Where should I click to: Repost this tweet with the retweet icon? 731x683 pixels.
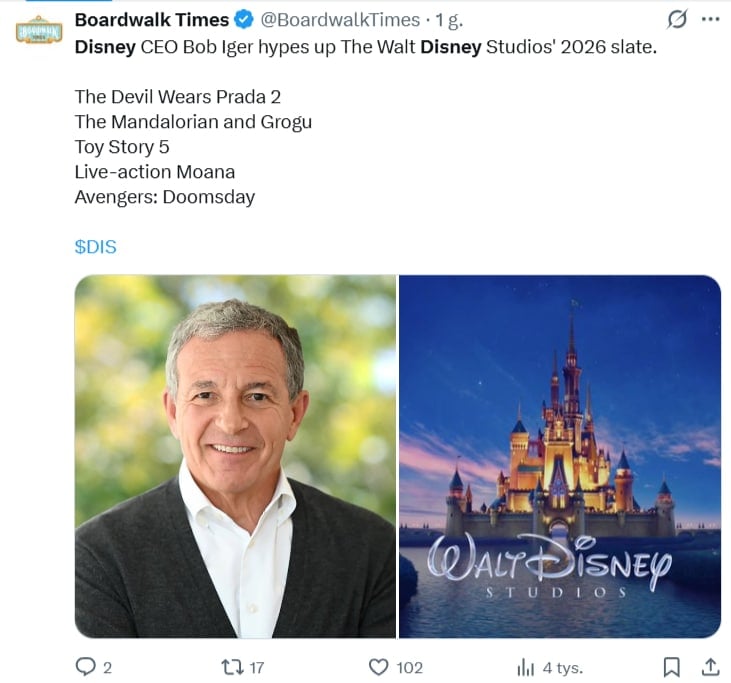coord(232,667)
